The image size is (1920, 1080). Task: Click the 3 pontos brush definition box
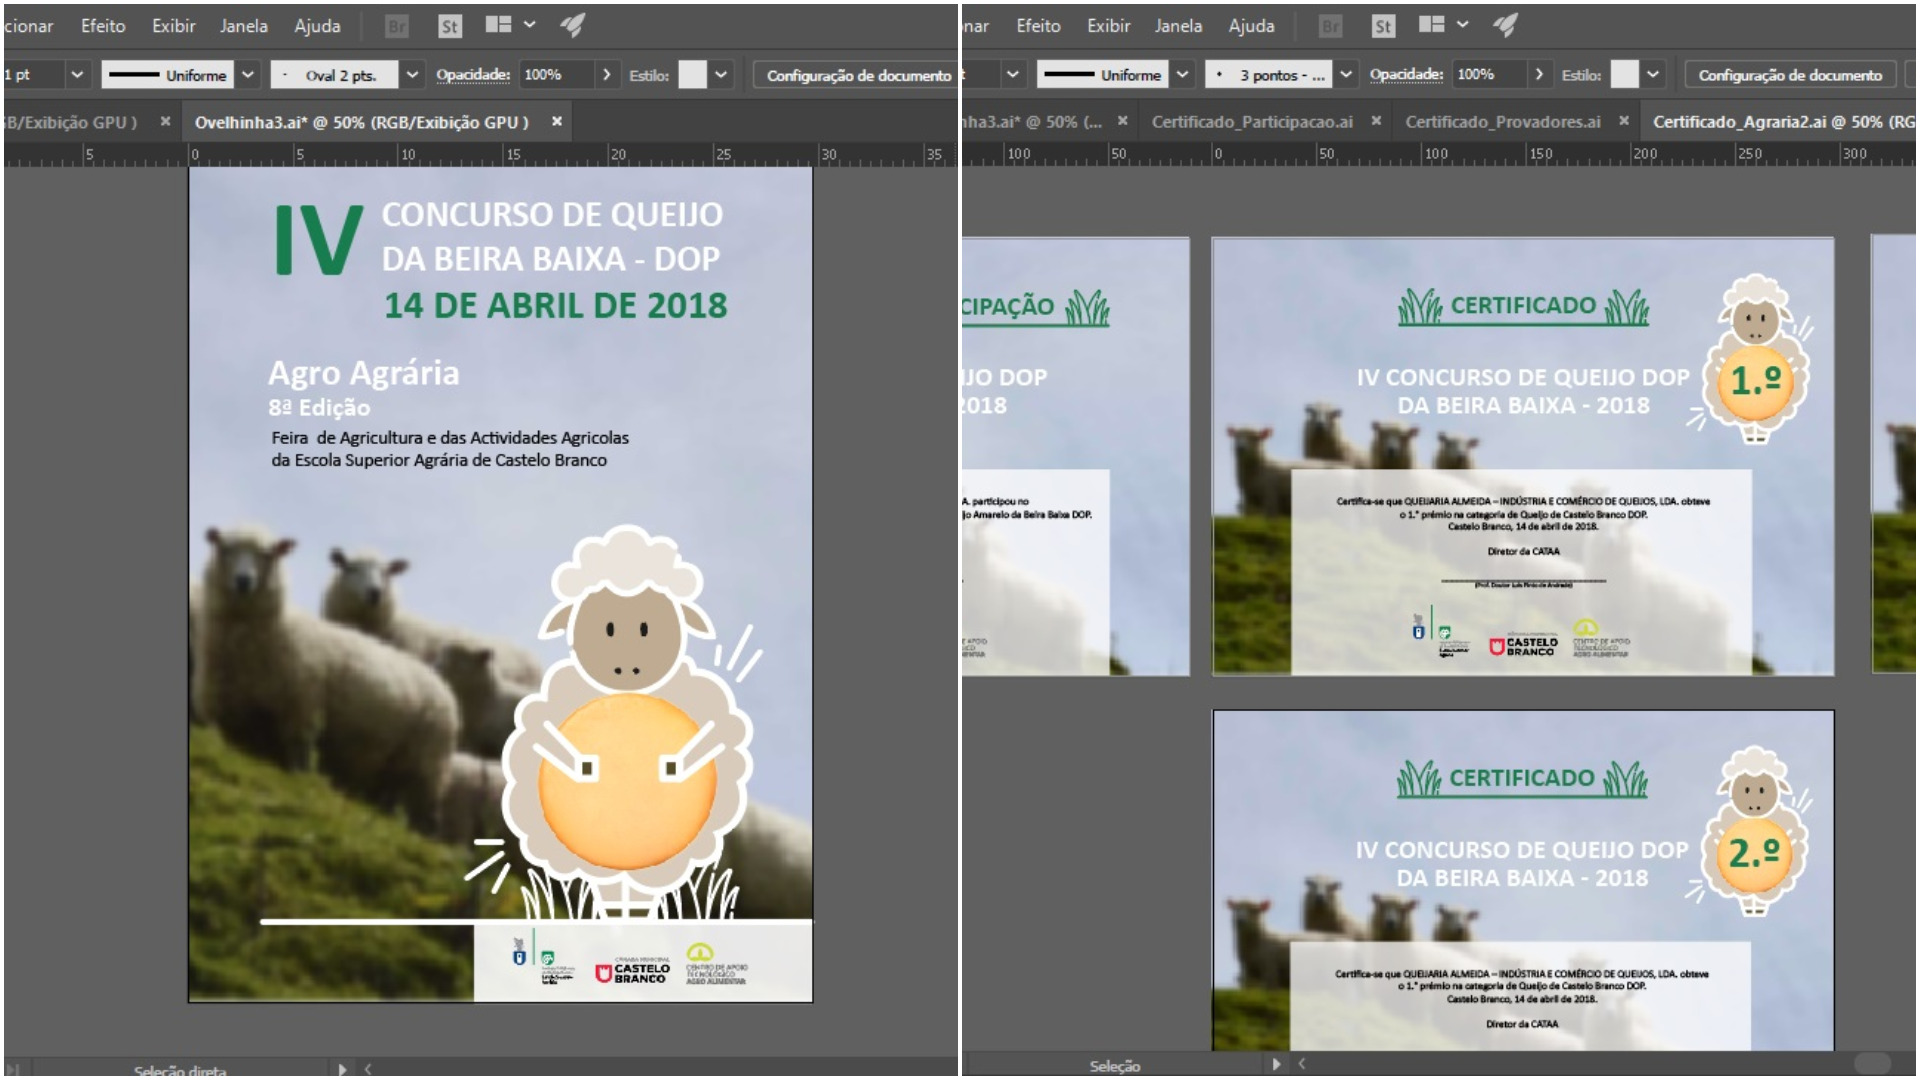pyautogui.click(x=1269, y=75)
